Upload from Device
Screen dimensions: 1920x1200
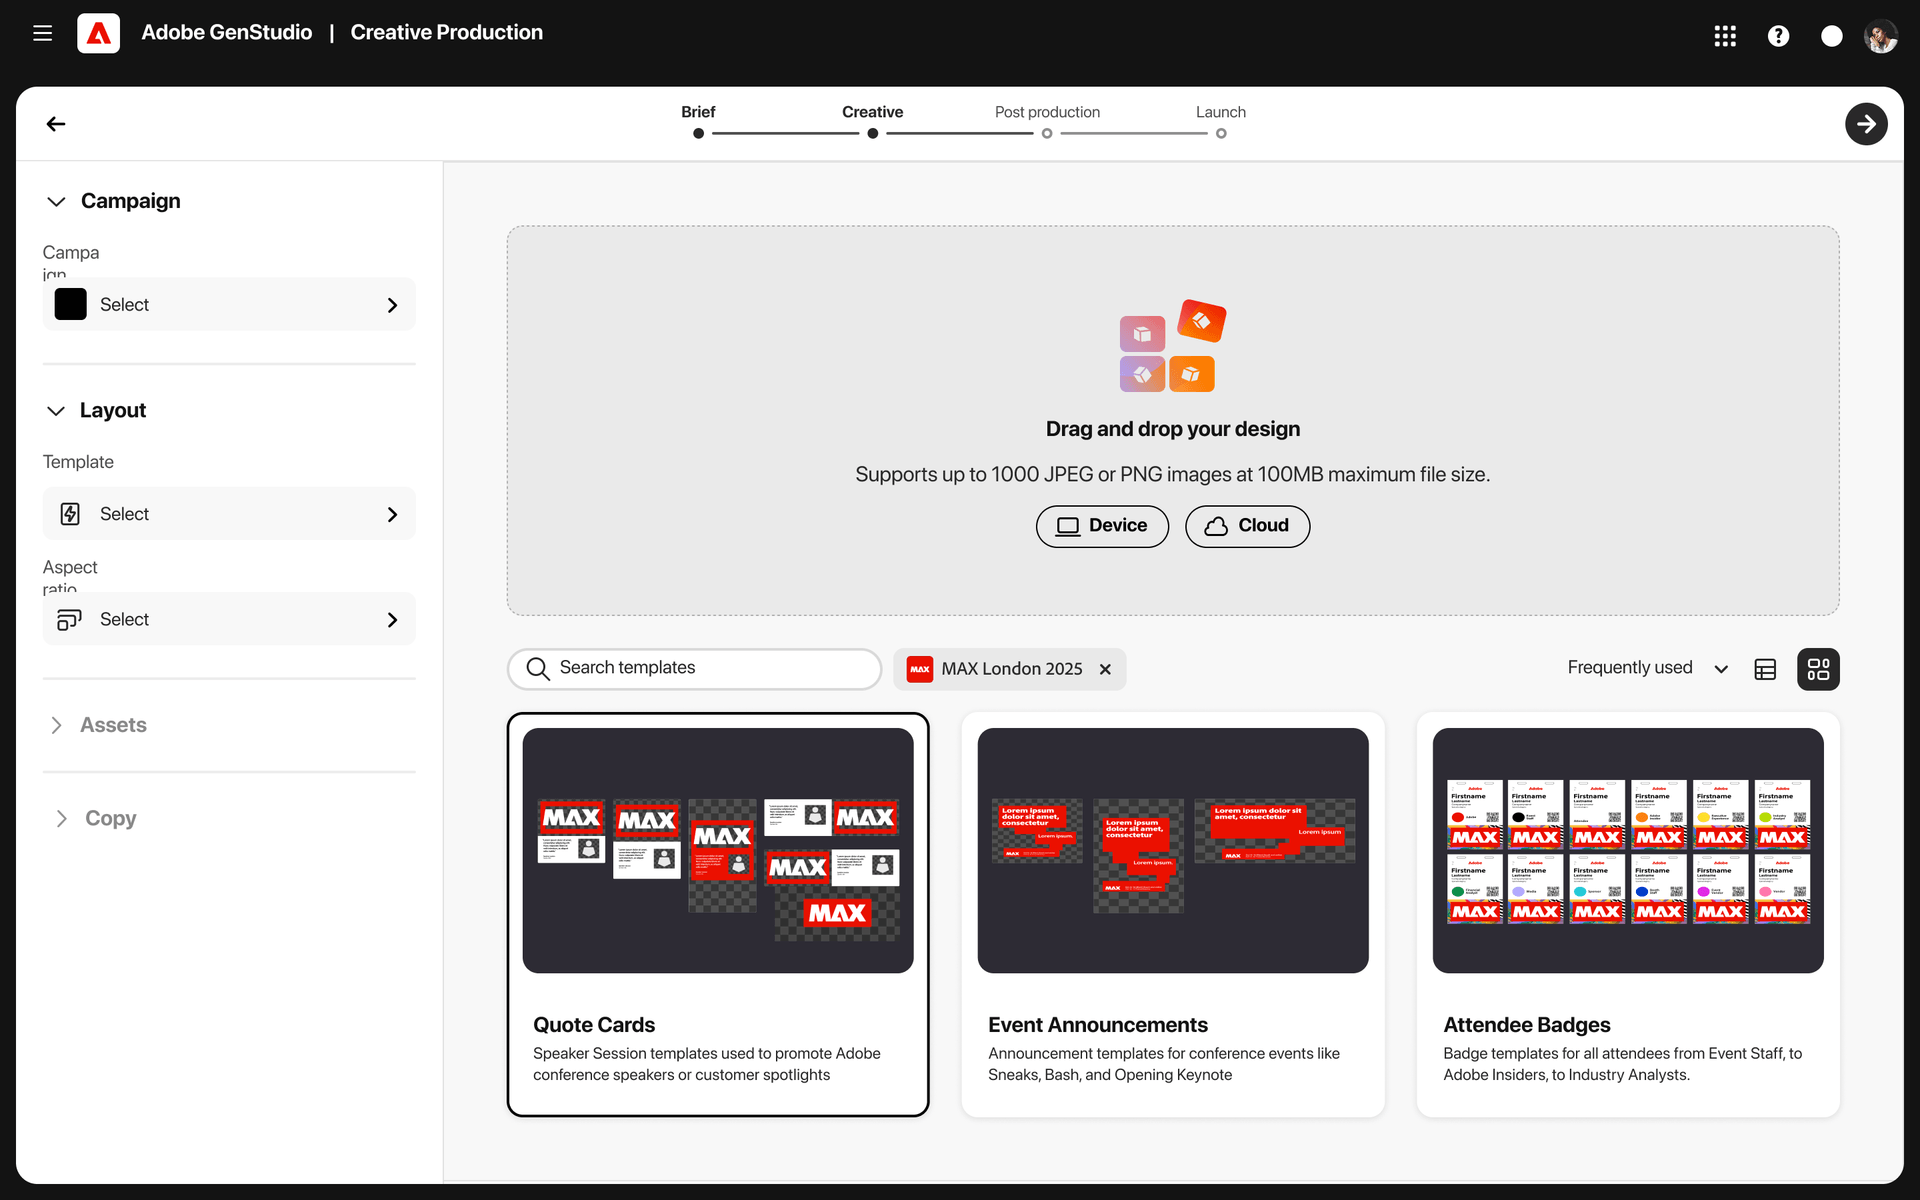coord(1102,526)
